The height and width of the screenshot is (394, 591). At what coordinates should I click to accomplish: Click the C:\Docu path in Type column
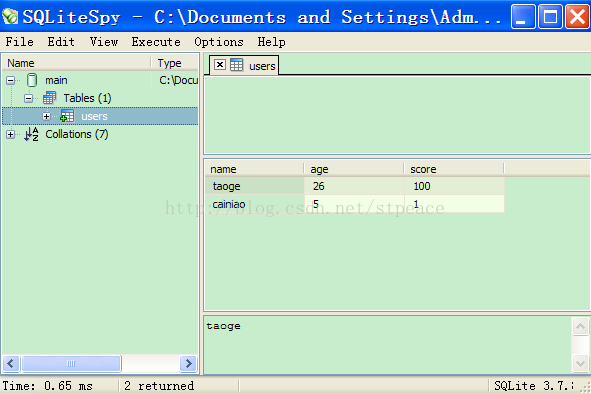(178, 80)
